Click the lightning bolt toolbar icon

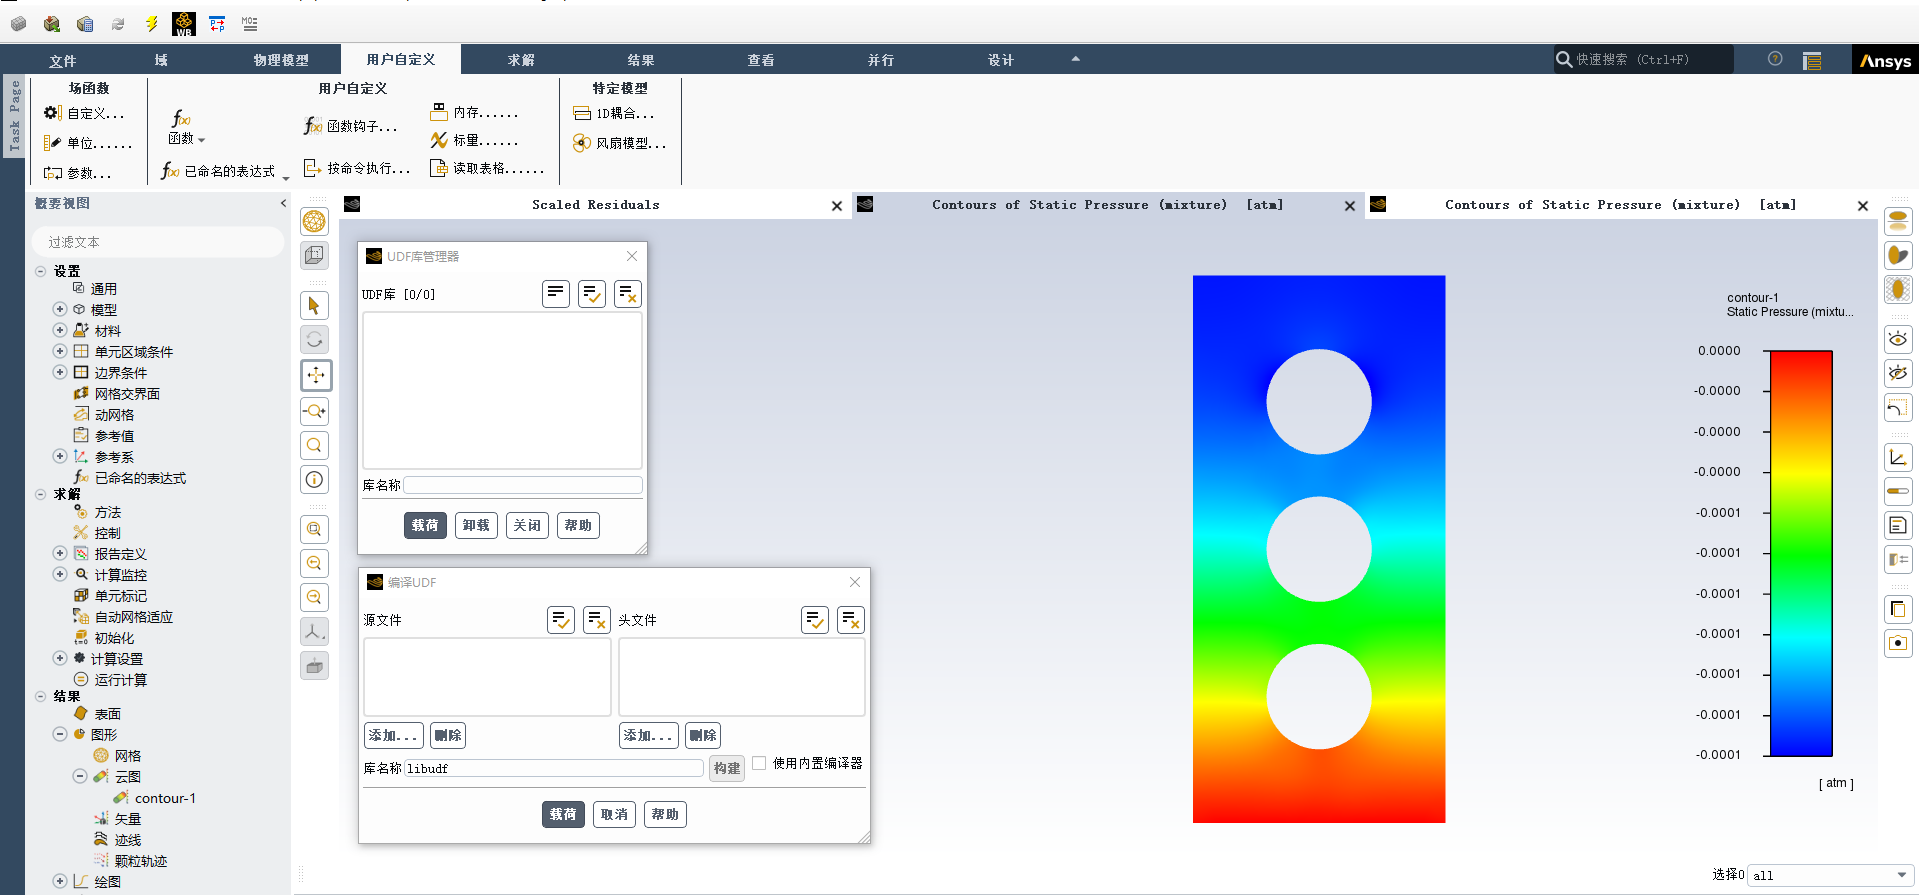(x=151, y=23)
